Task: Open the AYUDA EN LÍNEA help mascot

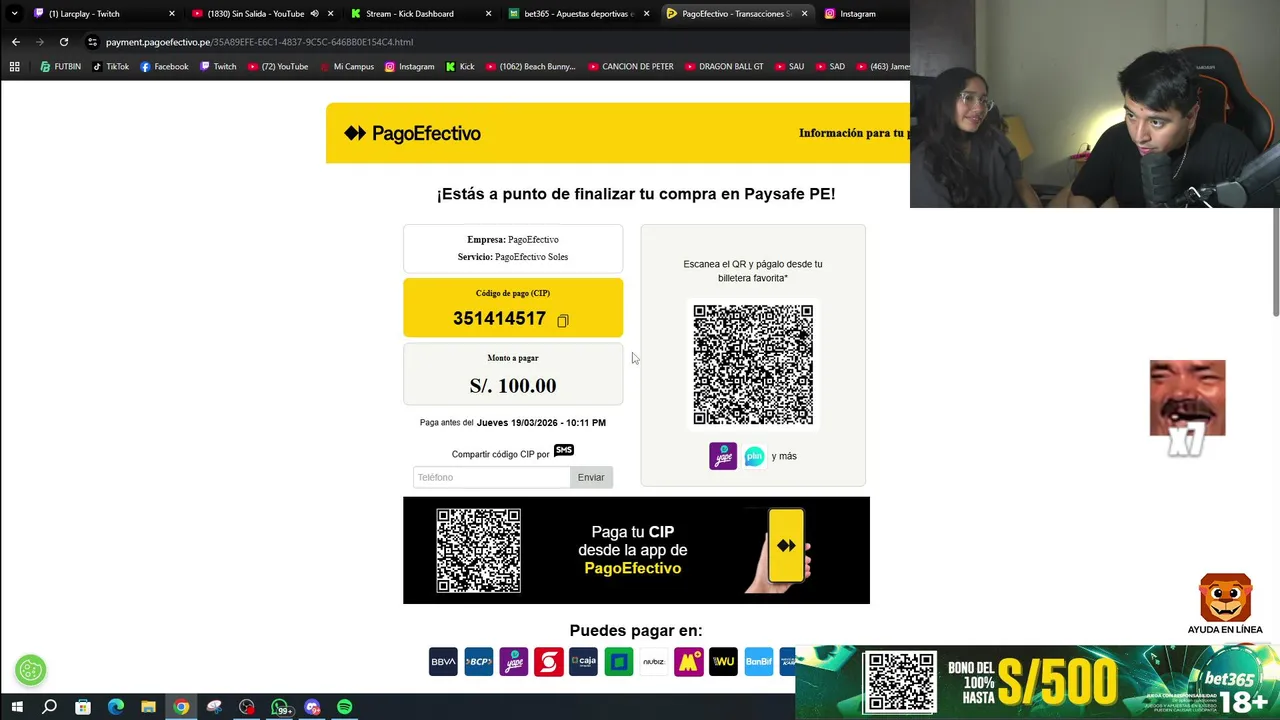Action: click(x=1225, y=604)
